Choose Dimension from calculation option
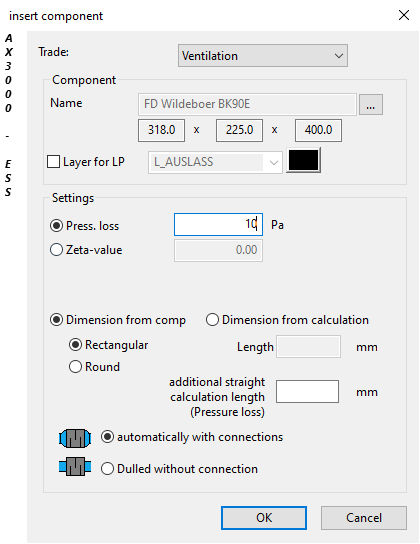 [212, 320]
